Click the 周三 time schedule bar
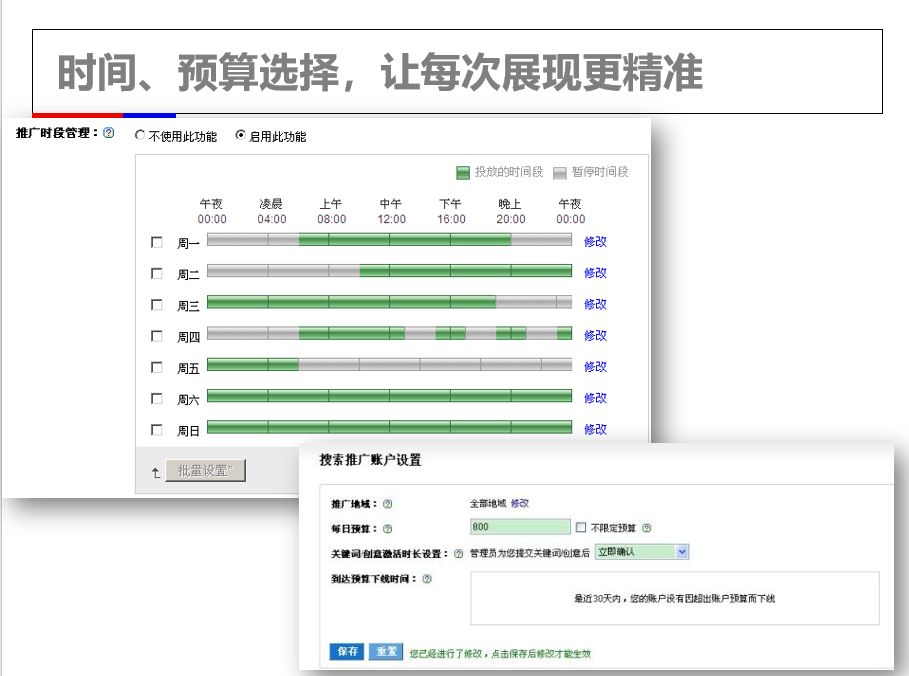Screen dimensions: 909x676 pyautogui.click(x=390, y=302)
